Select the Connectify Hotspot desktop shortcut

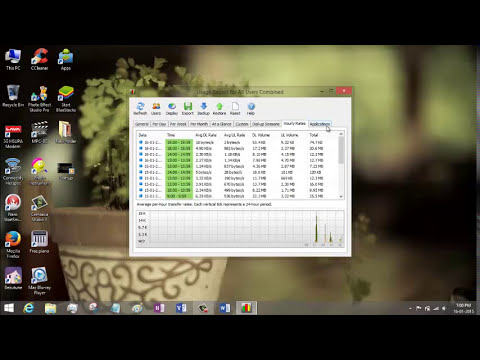(x=13, y=172)
